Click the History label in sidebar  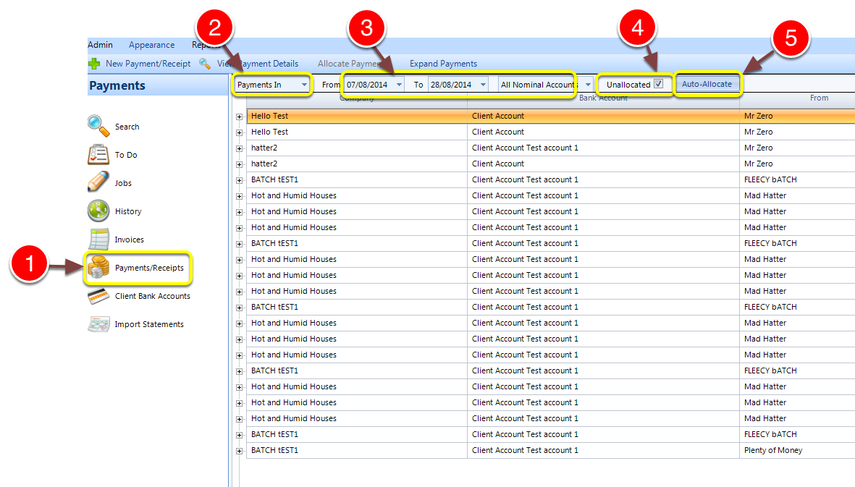(x=128, y=211)
